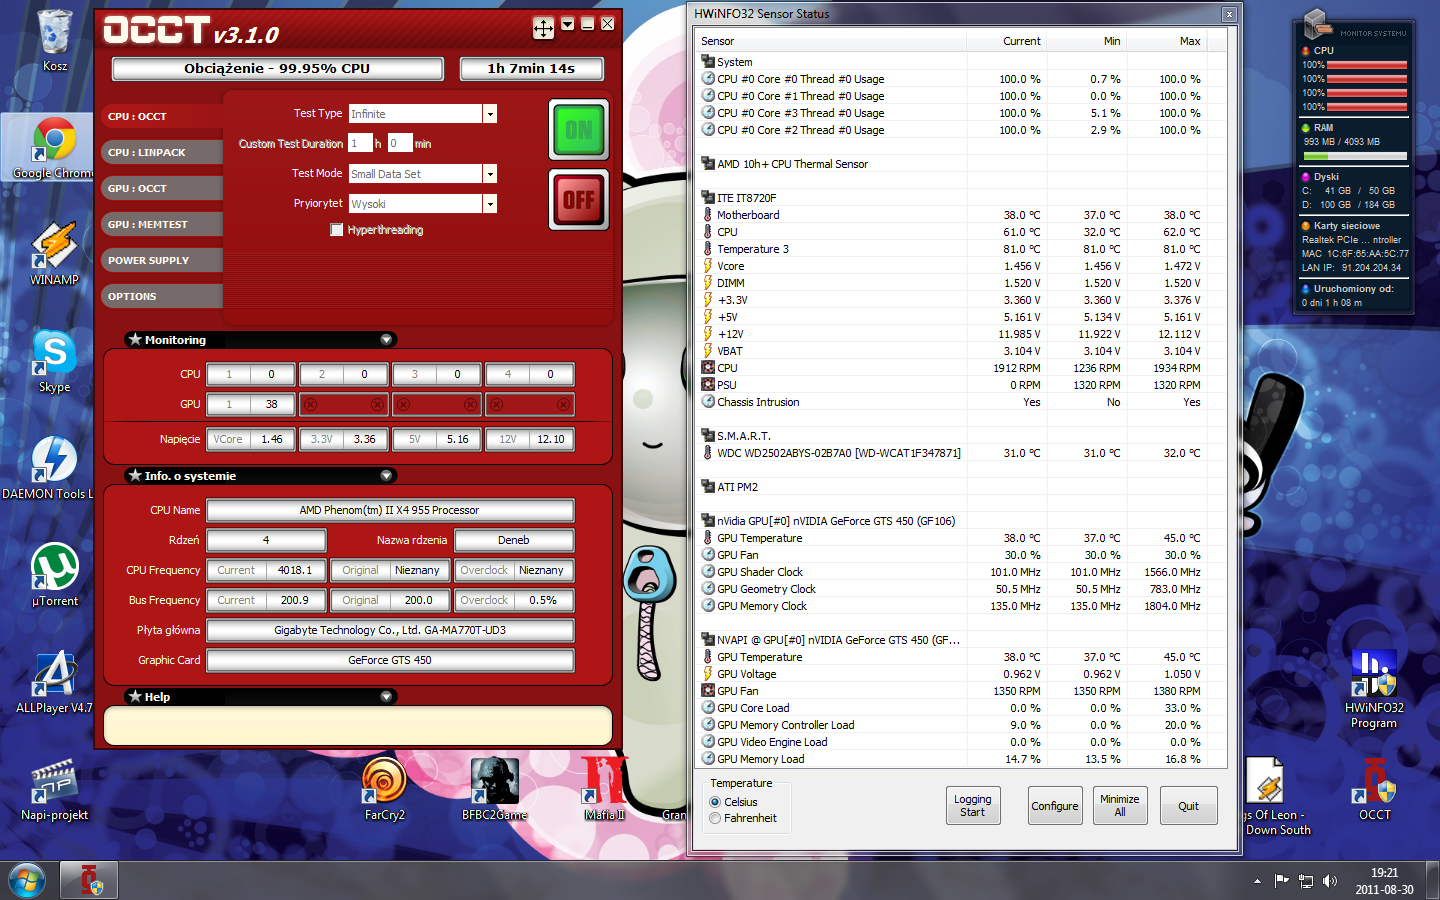Click the system monitor gadget cube icon
Viewport: 1440px width, 900px height.
(1316, 23)
